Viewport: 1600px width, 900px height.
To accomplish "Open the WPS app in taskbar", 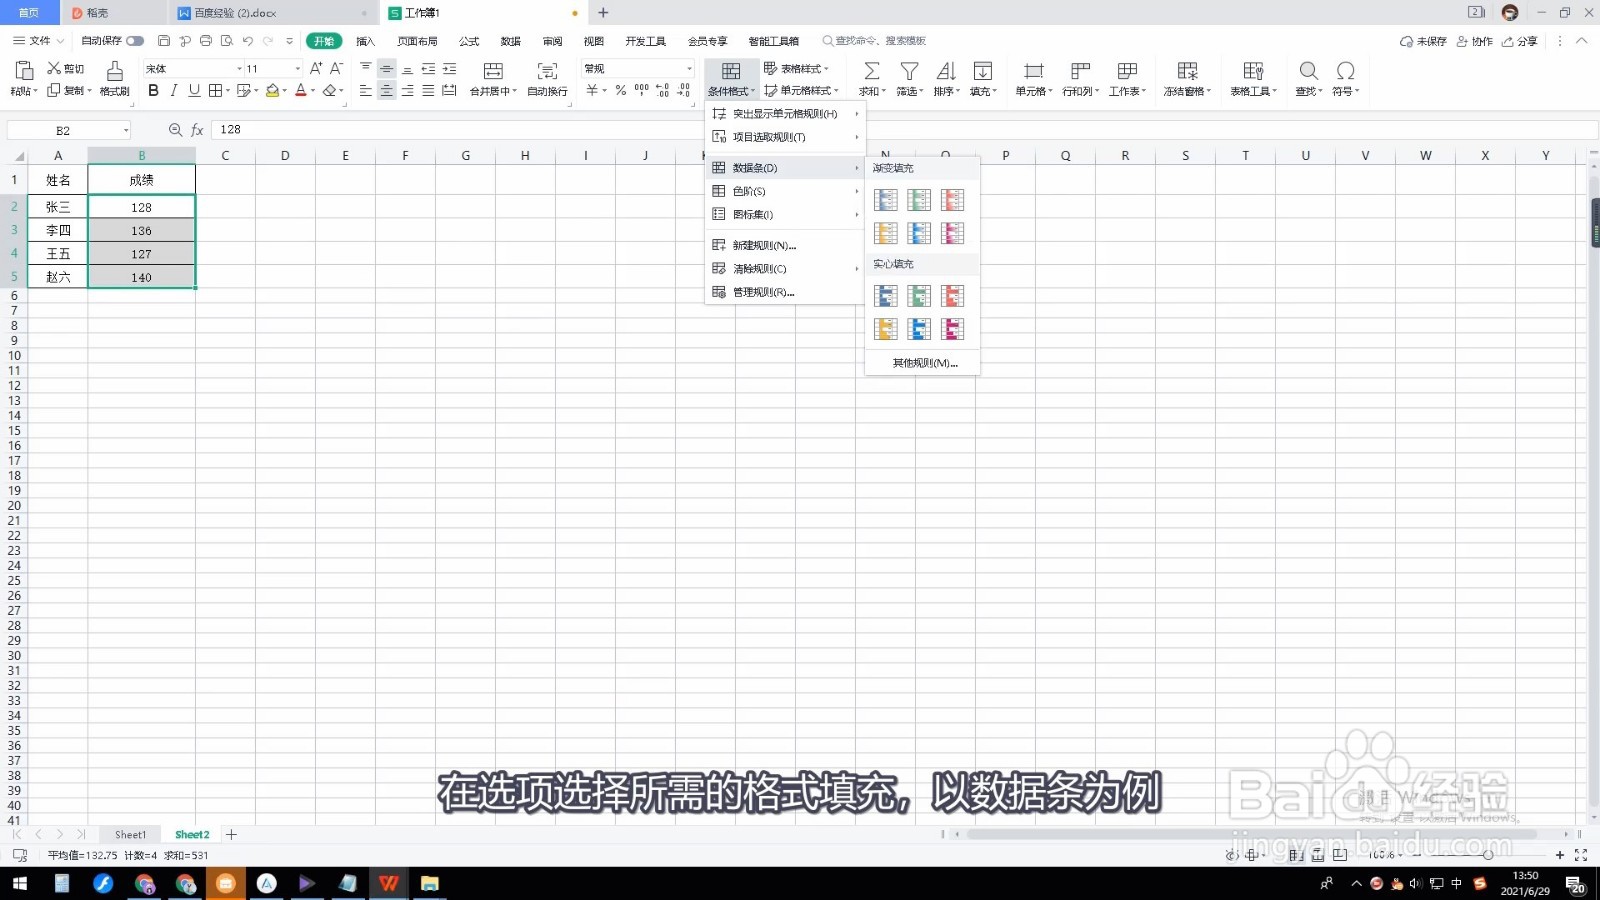I will (x=389, y=883).
